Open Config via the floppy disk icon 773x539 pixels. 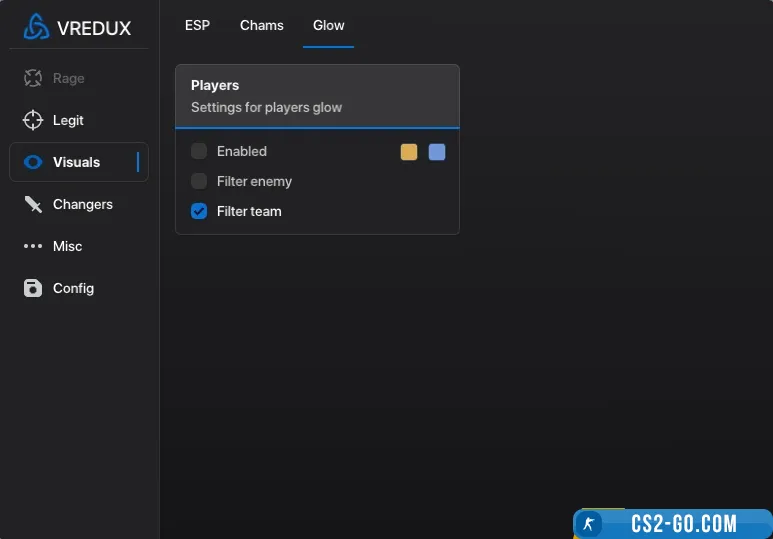coord(33,288)
